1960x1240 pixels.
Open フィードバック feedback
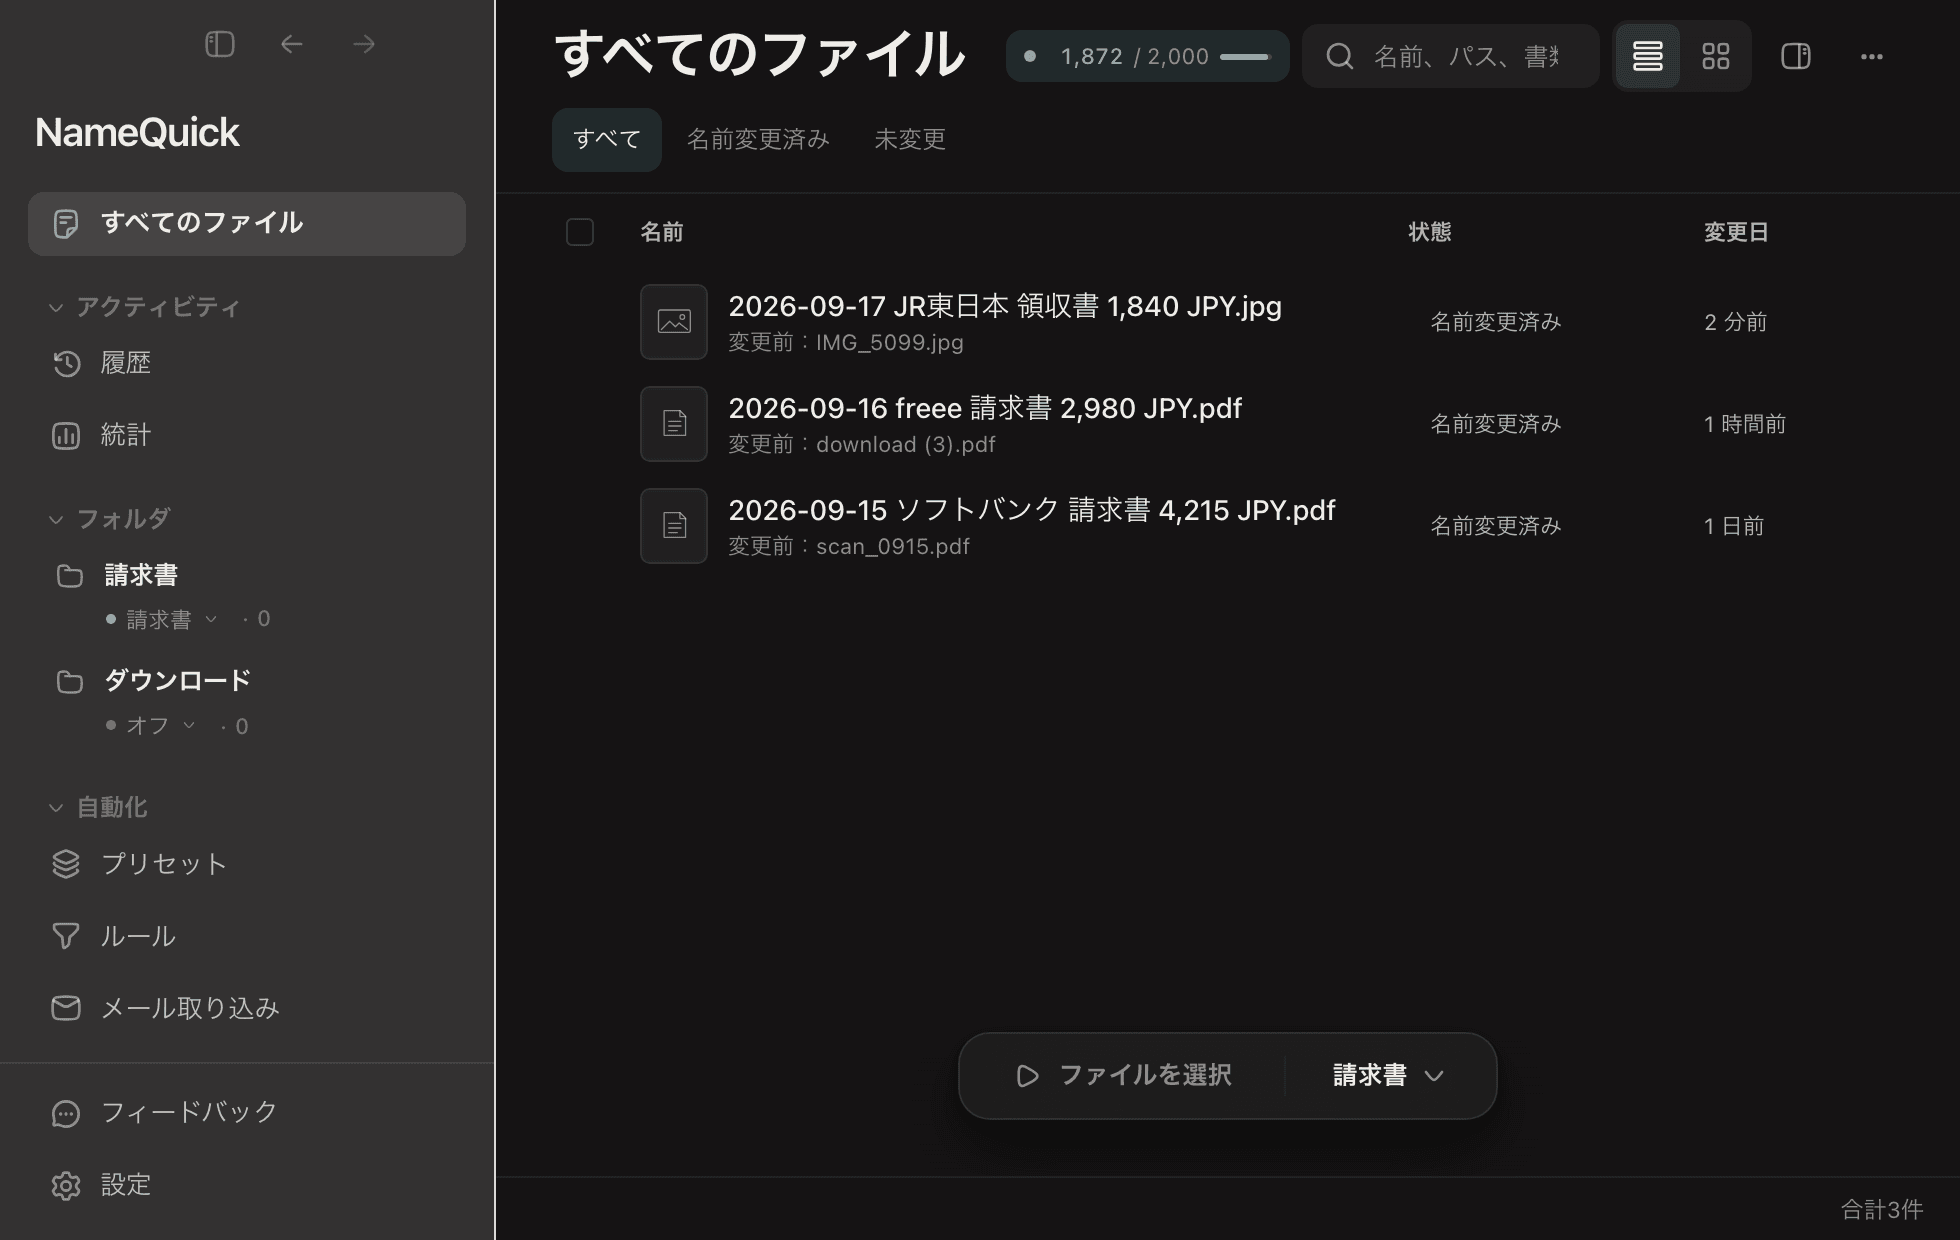(x=165, y=1112)
